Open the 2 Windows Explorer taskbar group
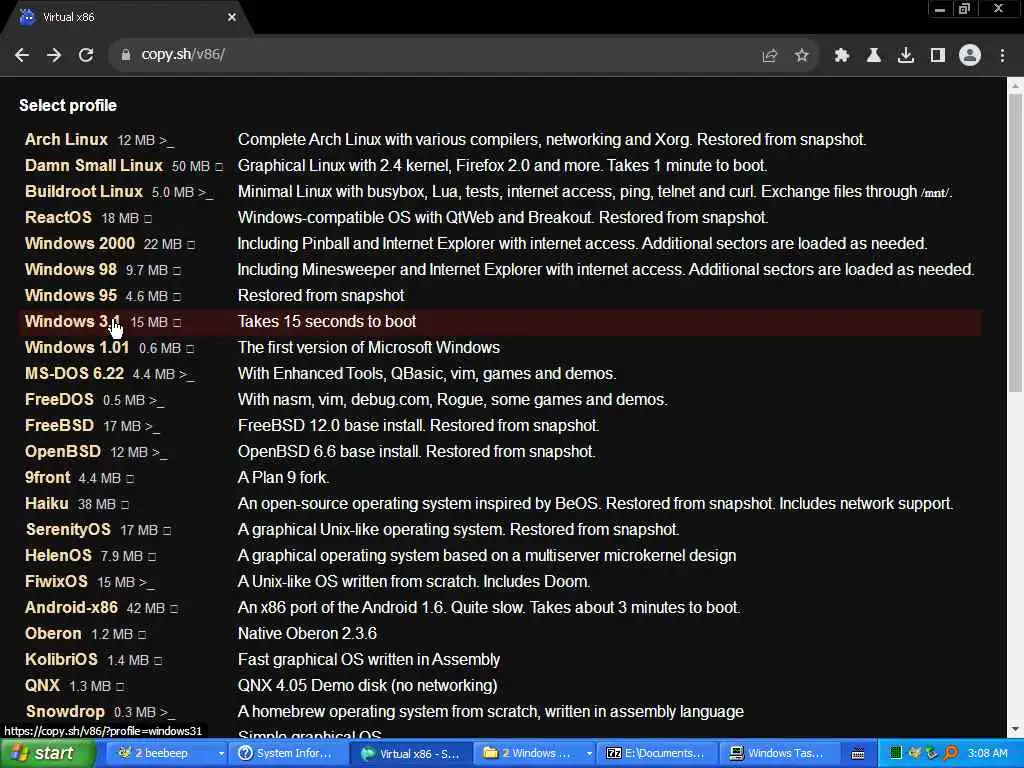Viewport: 1024px width, 768px height. click(530, 754)
